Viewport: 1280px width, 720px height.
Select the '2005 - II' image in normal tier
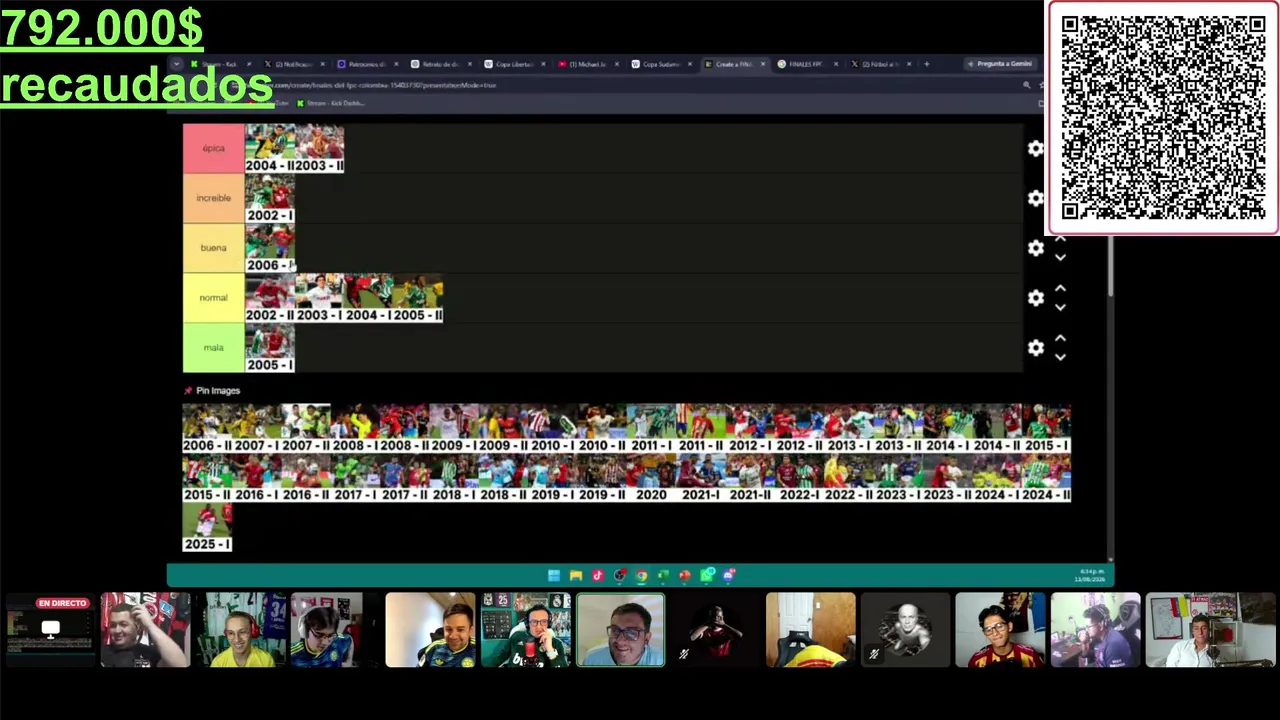[x=418, y=298]
